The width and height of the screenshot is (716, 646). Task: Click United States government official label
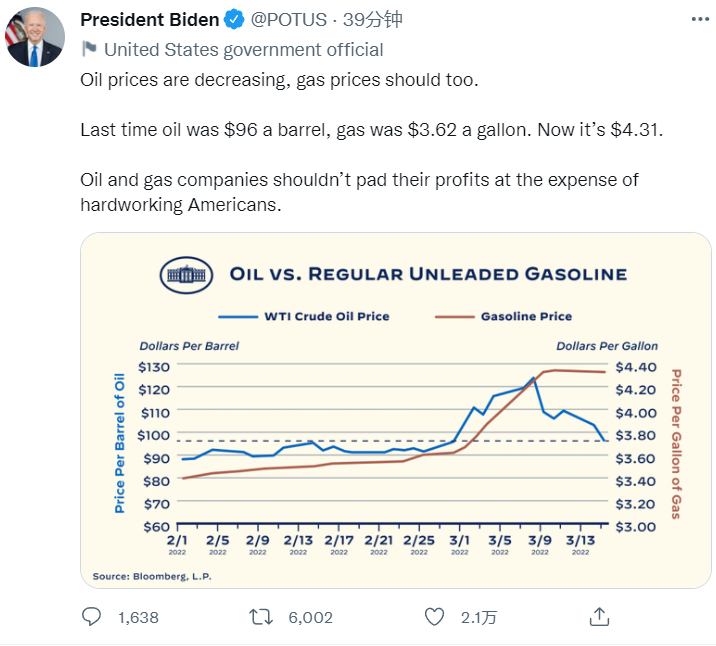click(x=243, y=49)
